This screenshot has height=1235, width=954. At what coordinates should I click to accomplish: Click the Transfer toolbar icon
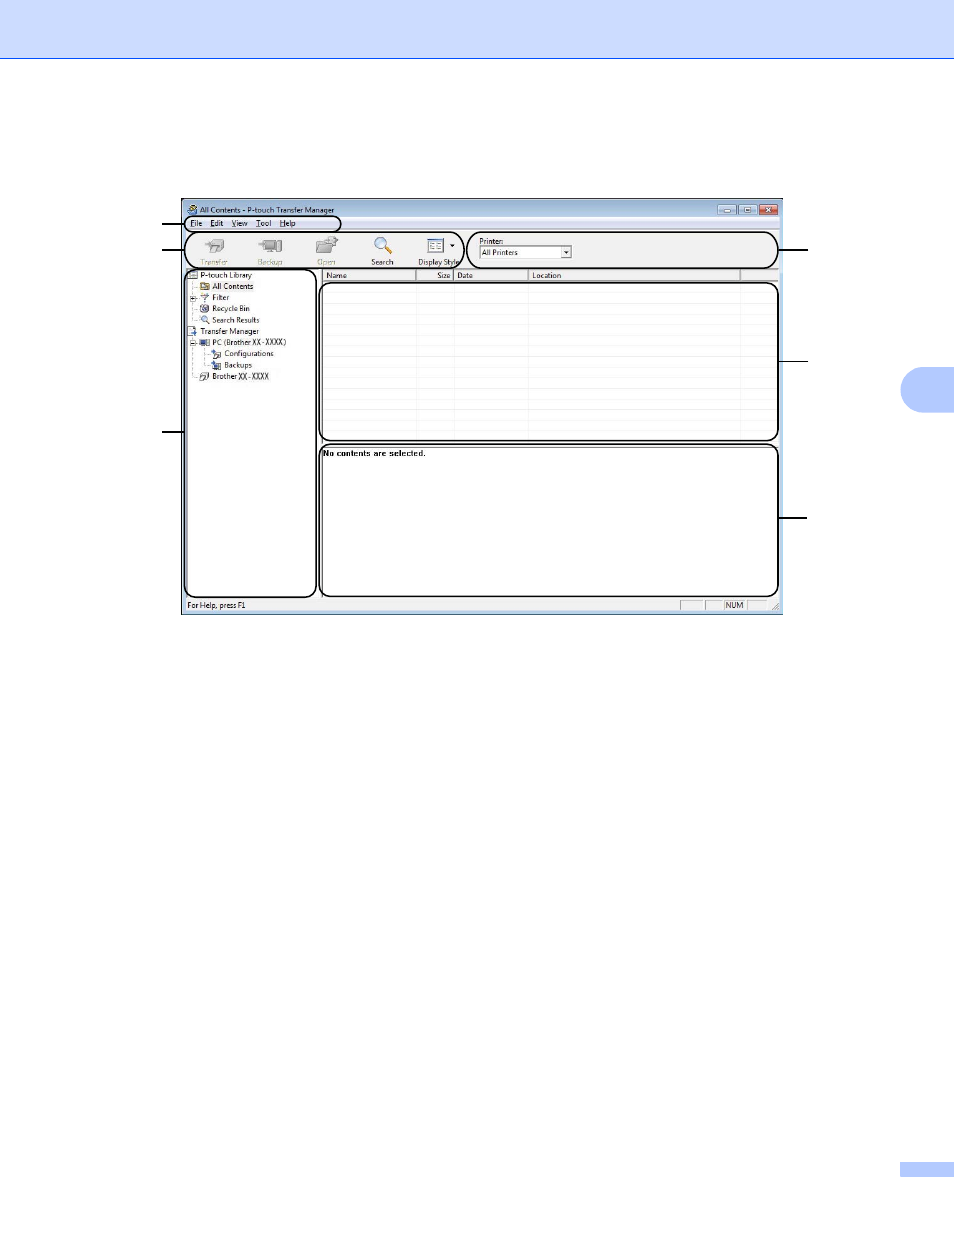pos(214,246)
